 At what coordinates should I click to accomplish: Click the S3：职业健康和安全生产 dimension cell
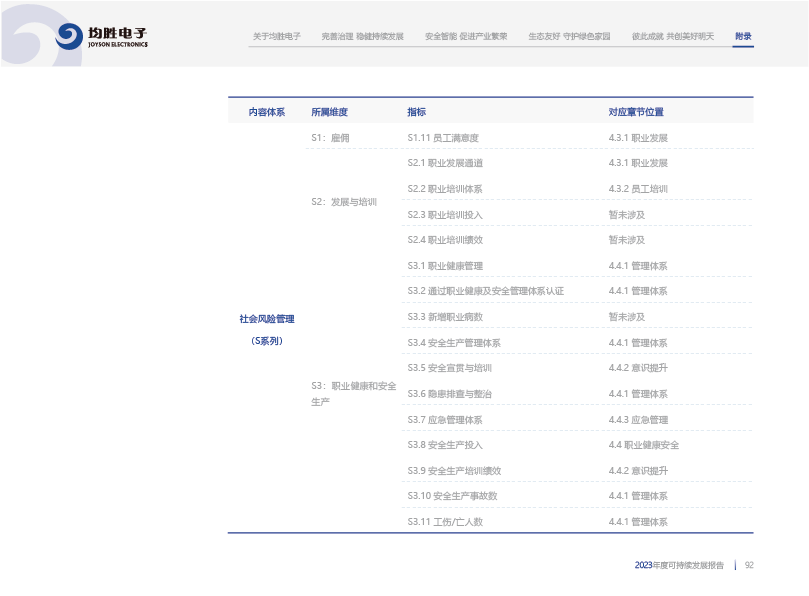(353, 393)
